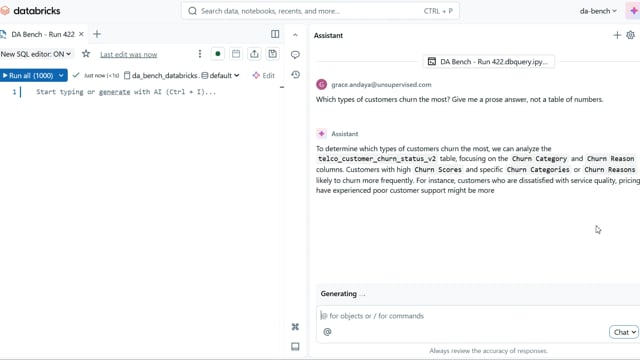Start new Assistant chat with plus
Image resolution: width=640 pixels, height=360 pixels.
(x=617, y=36)
